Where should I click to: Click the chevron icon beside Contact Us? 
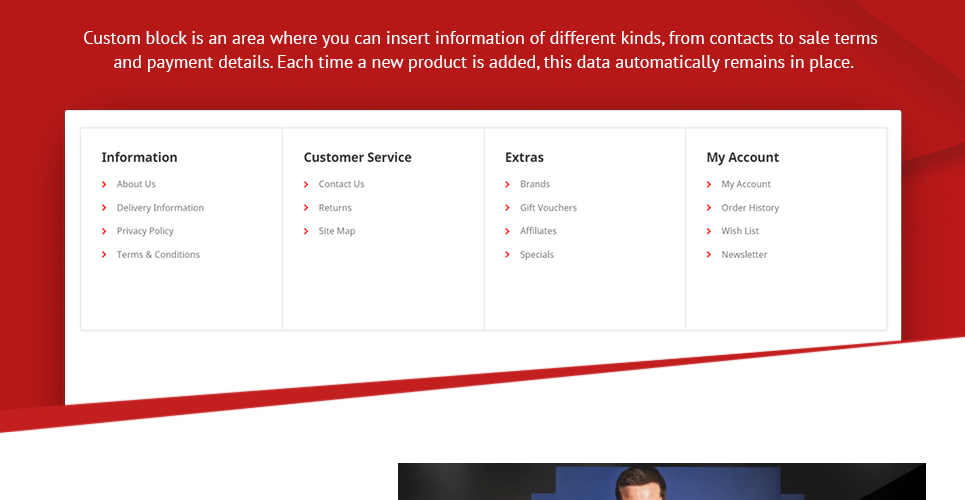(x=306, y=184)
